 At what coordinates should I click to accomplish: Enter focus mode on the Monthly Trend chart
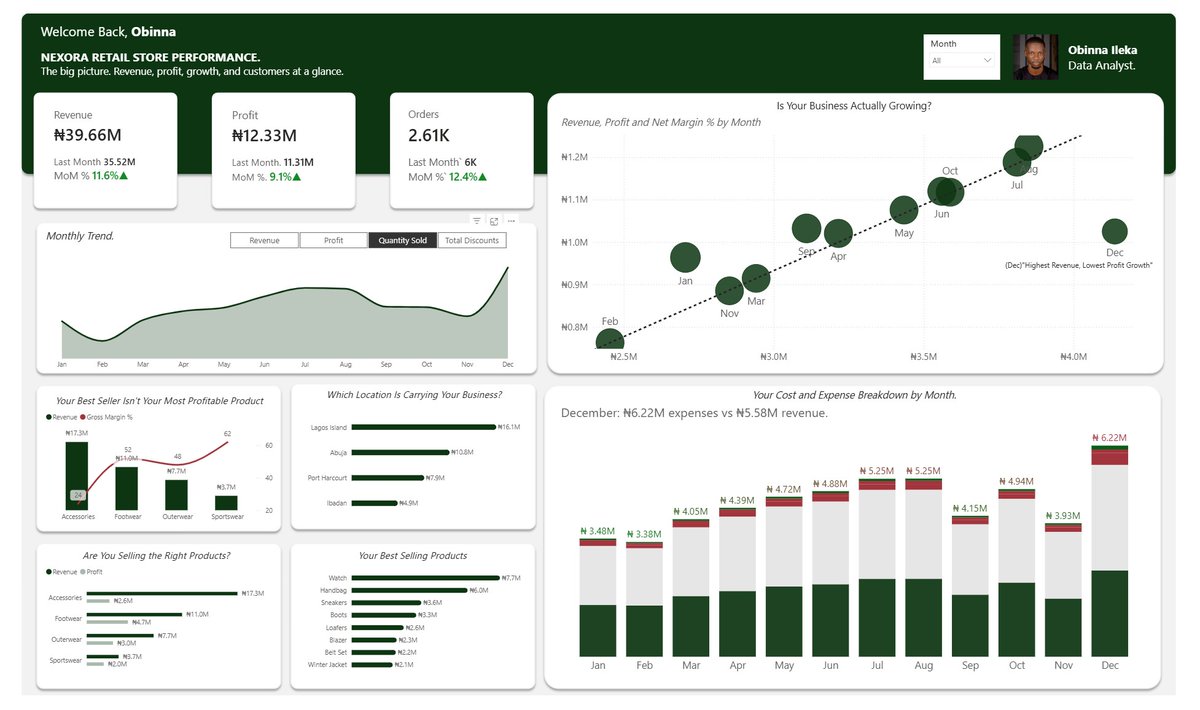(x=493, y=222)
